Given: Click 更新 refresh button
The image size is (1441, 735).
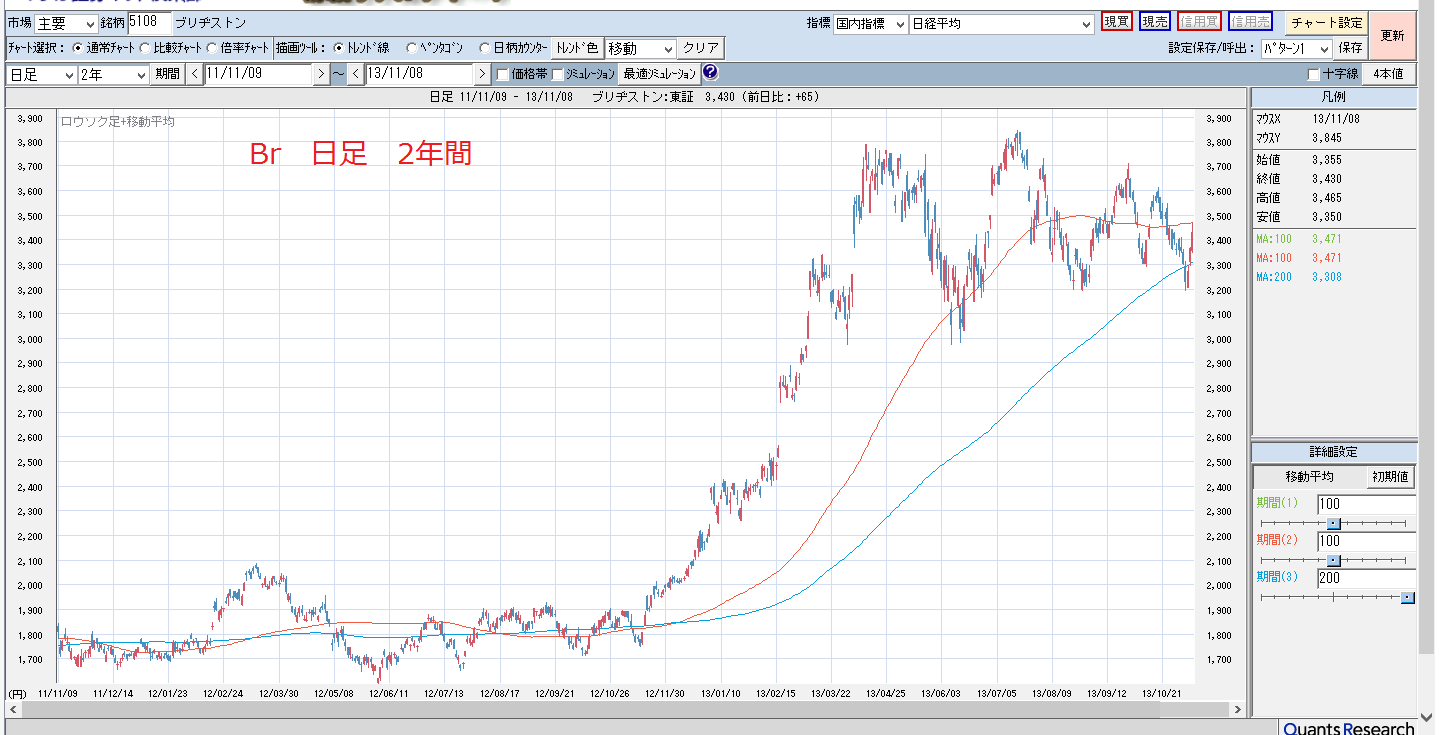Looking at the screenshot, I should pyautogui.click(x=1392, y=36).
